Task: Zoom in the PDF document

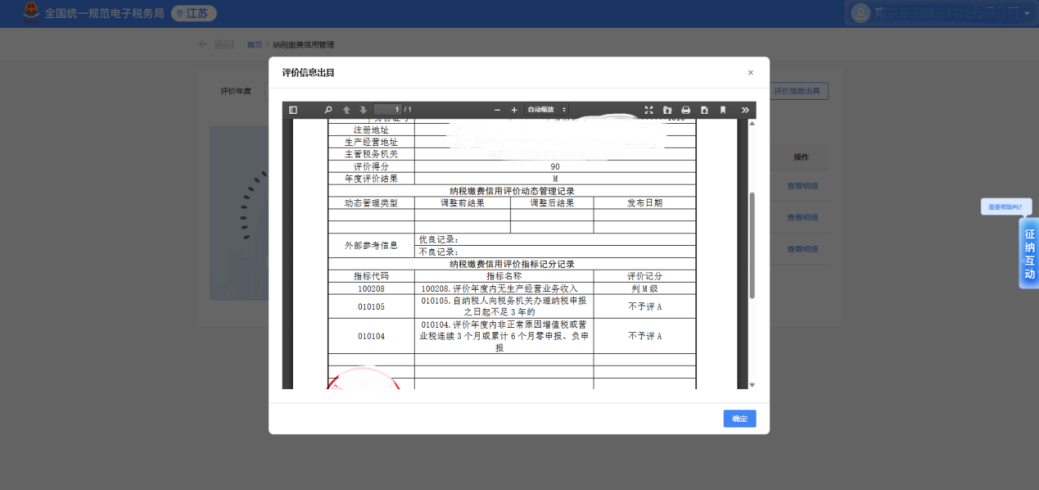Action: pyautogui.click(x=514, y=110)
